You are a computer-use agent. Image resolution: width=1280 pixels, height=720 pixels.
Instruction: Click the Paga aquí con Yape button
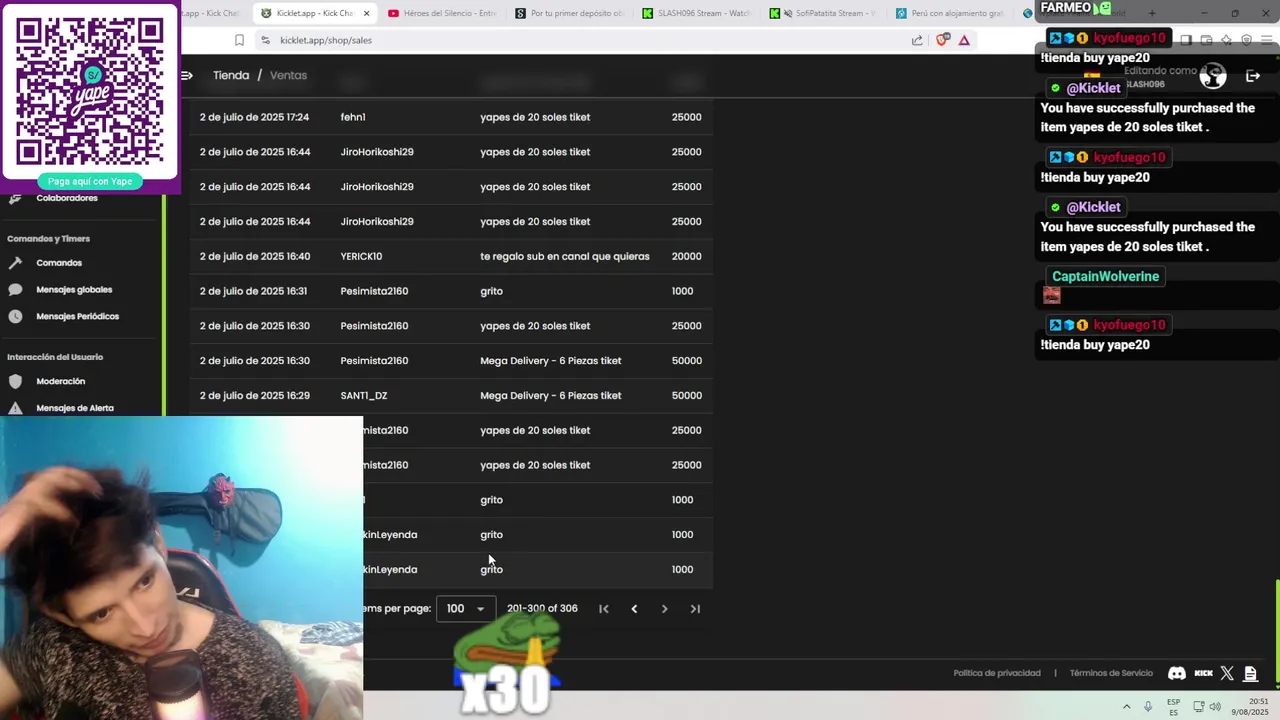pos(90,181)
